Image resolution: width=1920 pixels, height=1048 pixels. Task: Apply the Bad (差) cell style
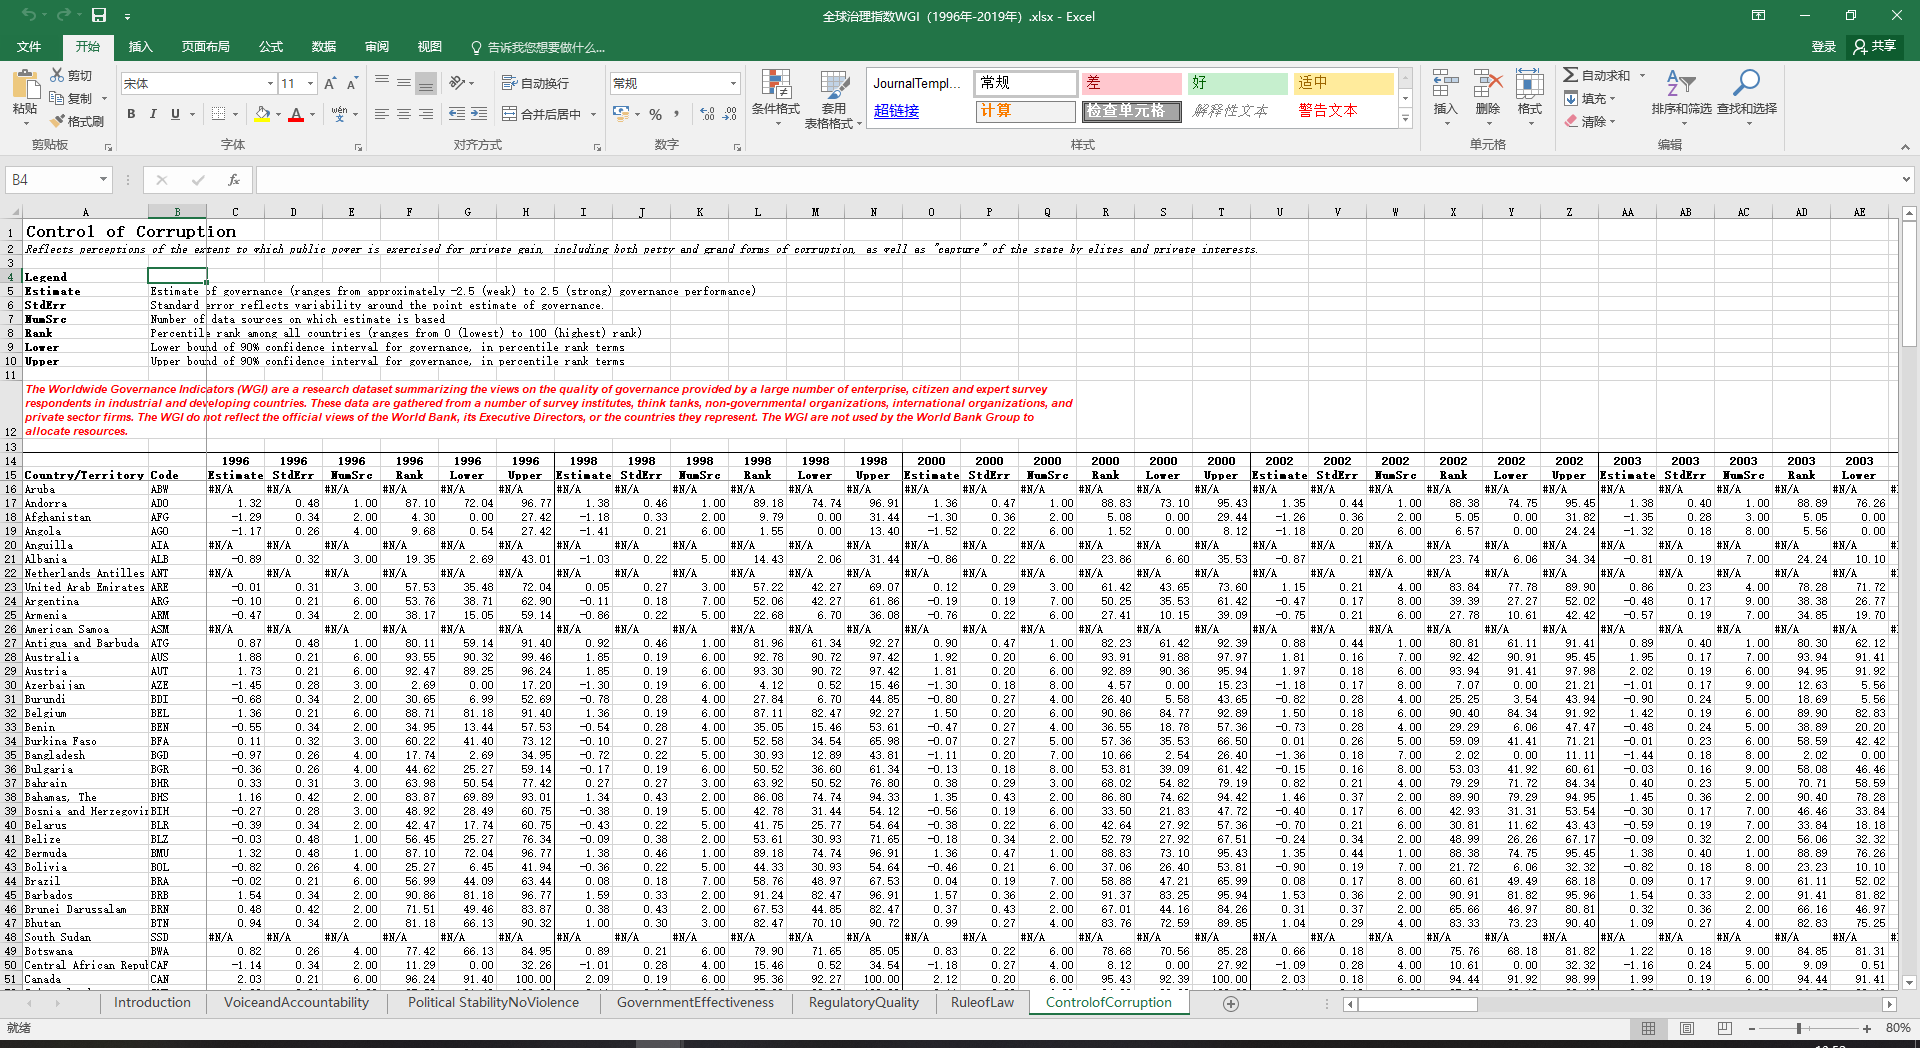pyautogui.click(x=1131, y=83)
